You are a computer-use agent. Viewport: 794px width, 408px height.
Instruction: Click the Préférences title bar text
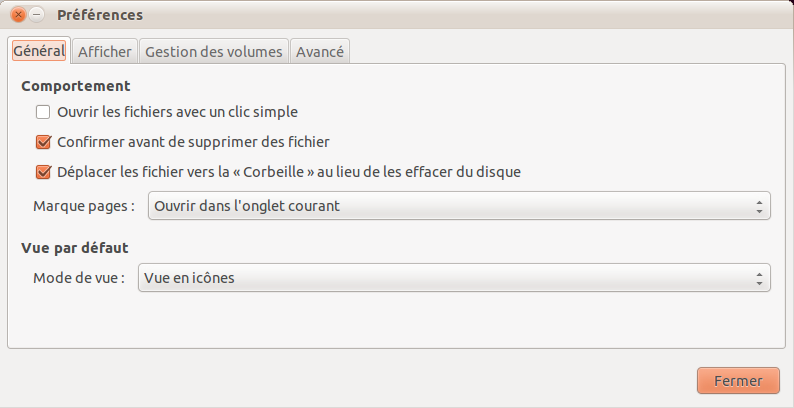point(100,15)
